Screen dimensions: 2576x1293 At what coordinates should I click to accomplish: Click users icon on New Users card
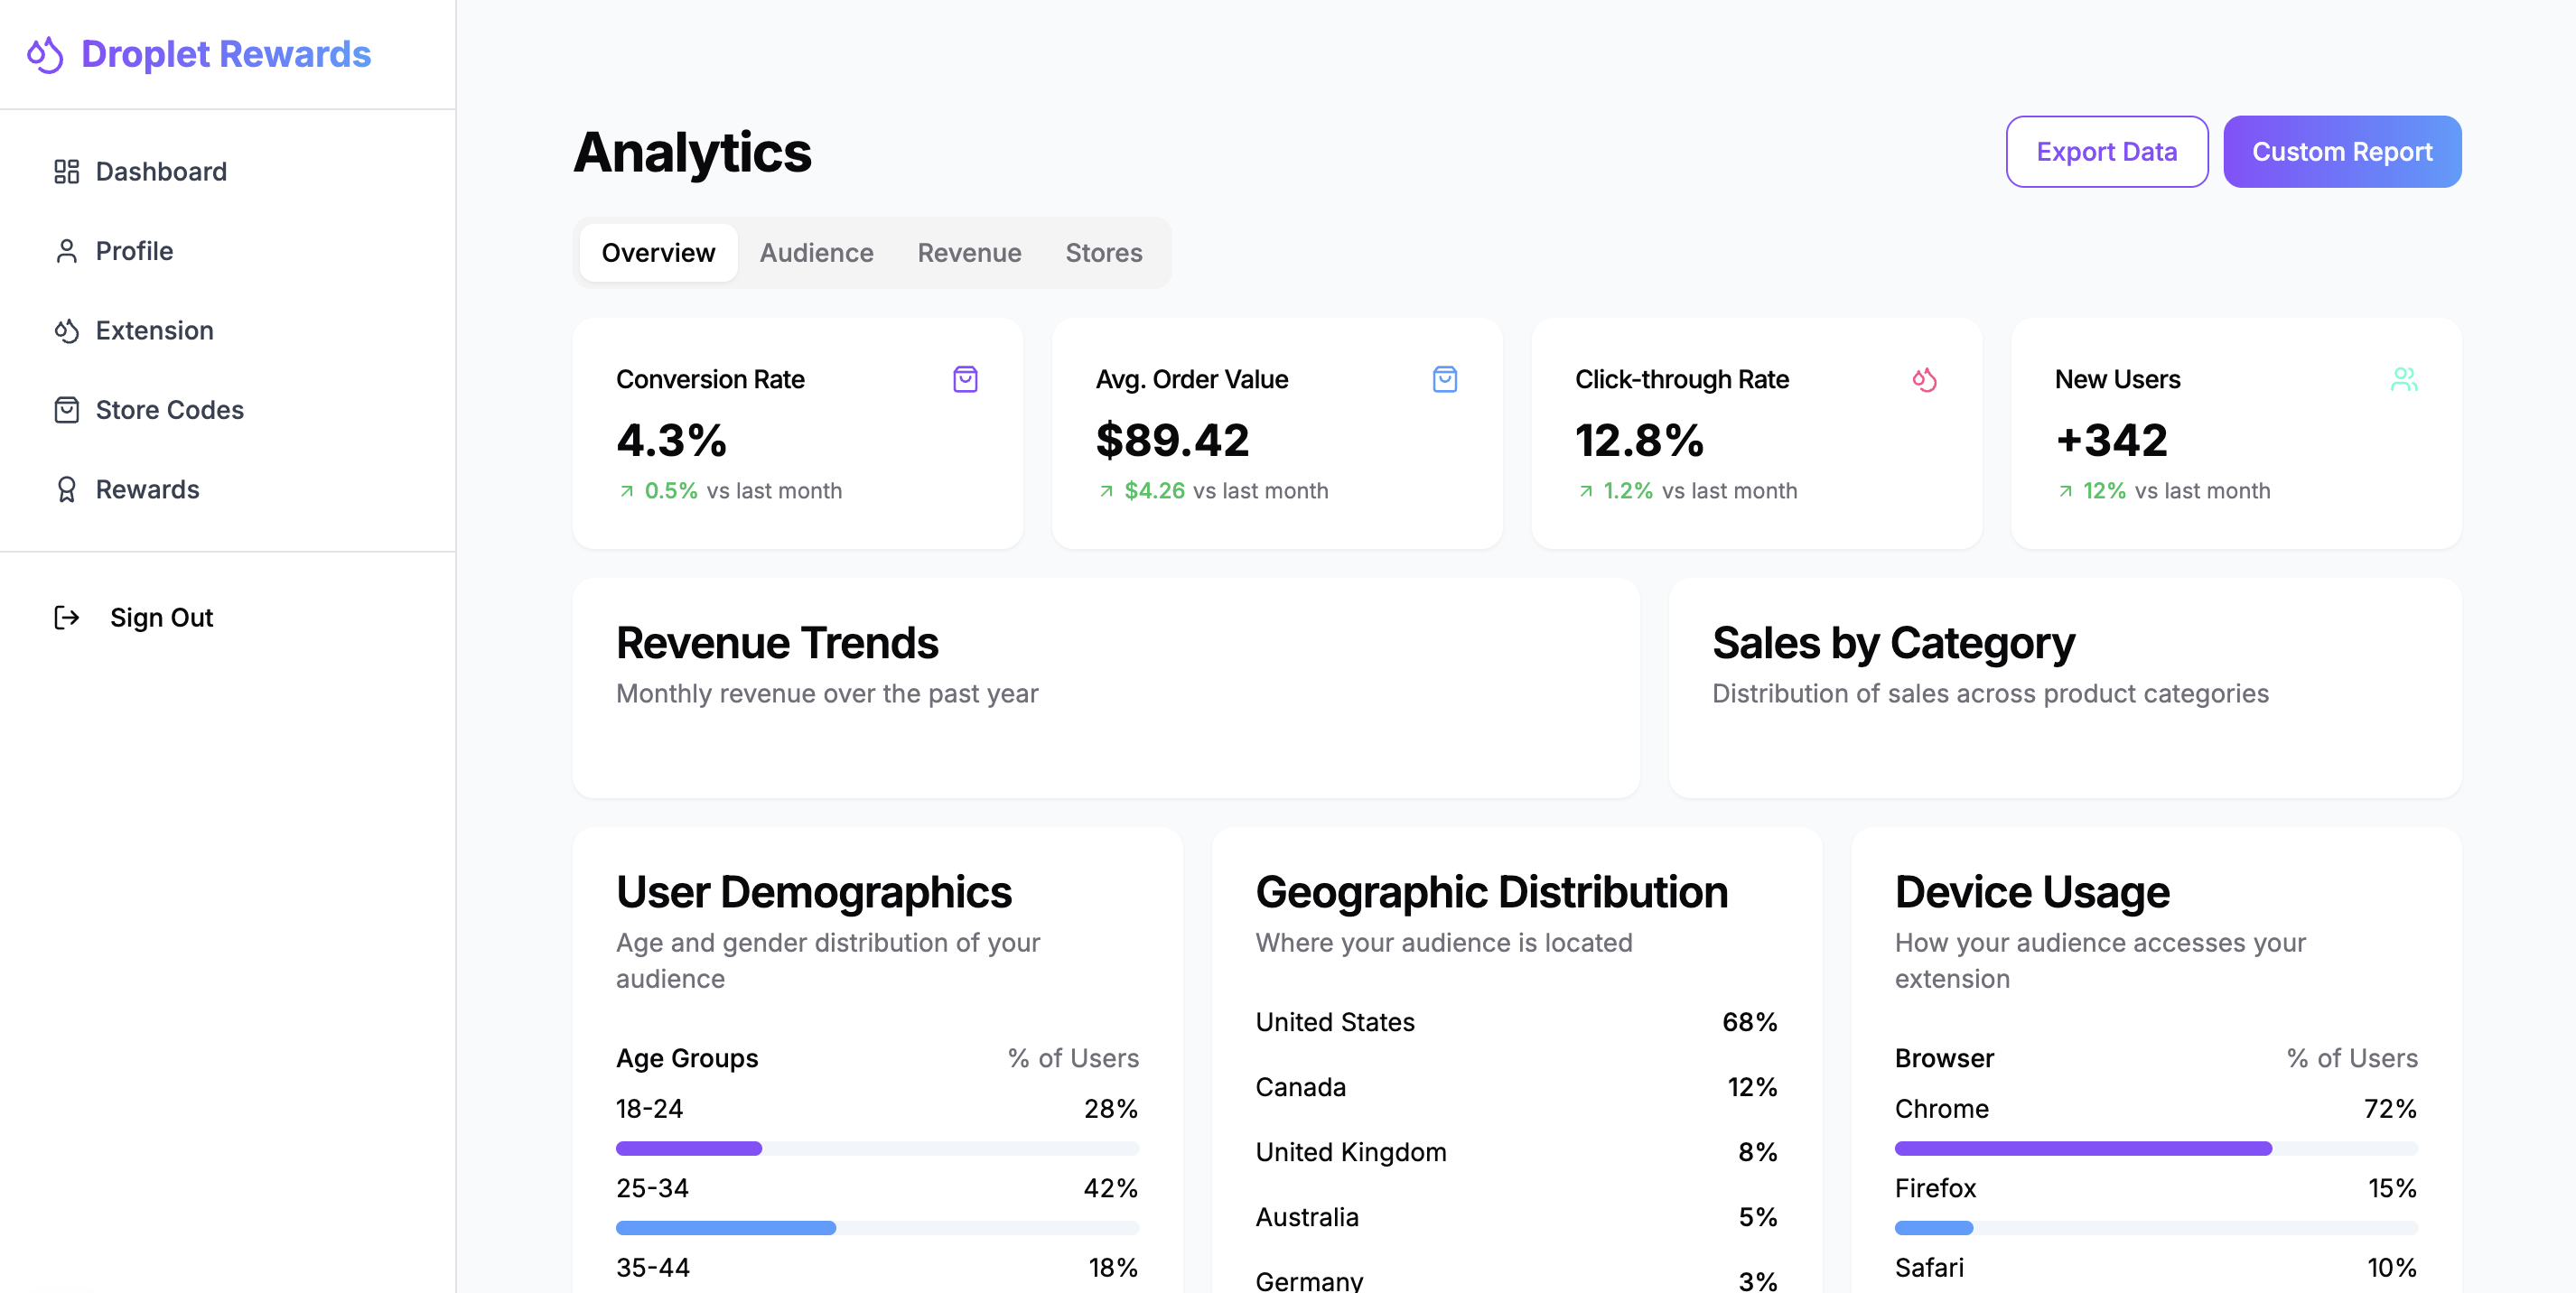(x=2403, y=380)
